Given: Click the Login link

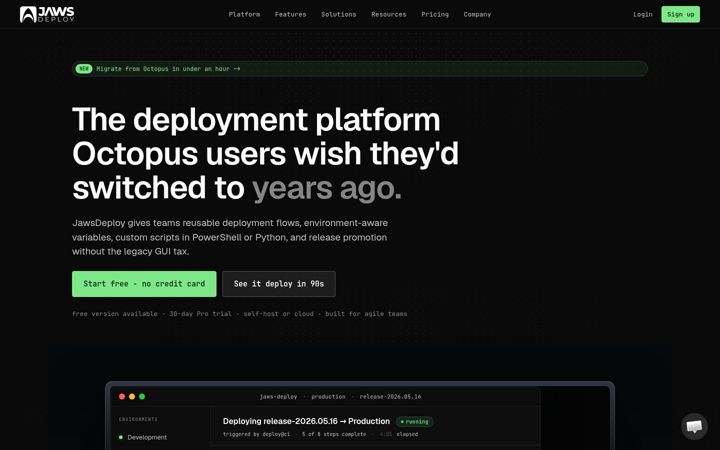Looking at the screenshot, I should point(642,14).
